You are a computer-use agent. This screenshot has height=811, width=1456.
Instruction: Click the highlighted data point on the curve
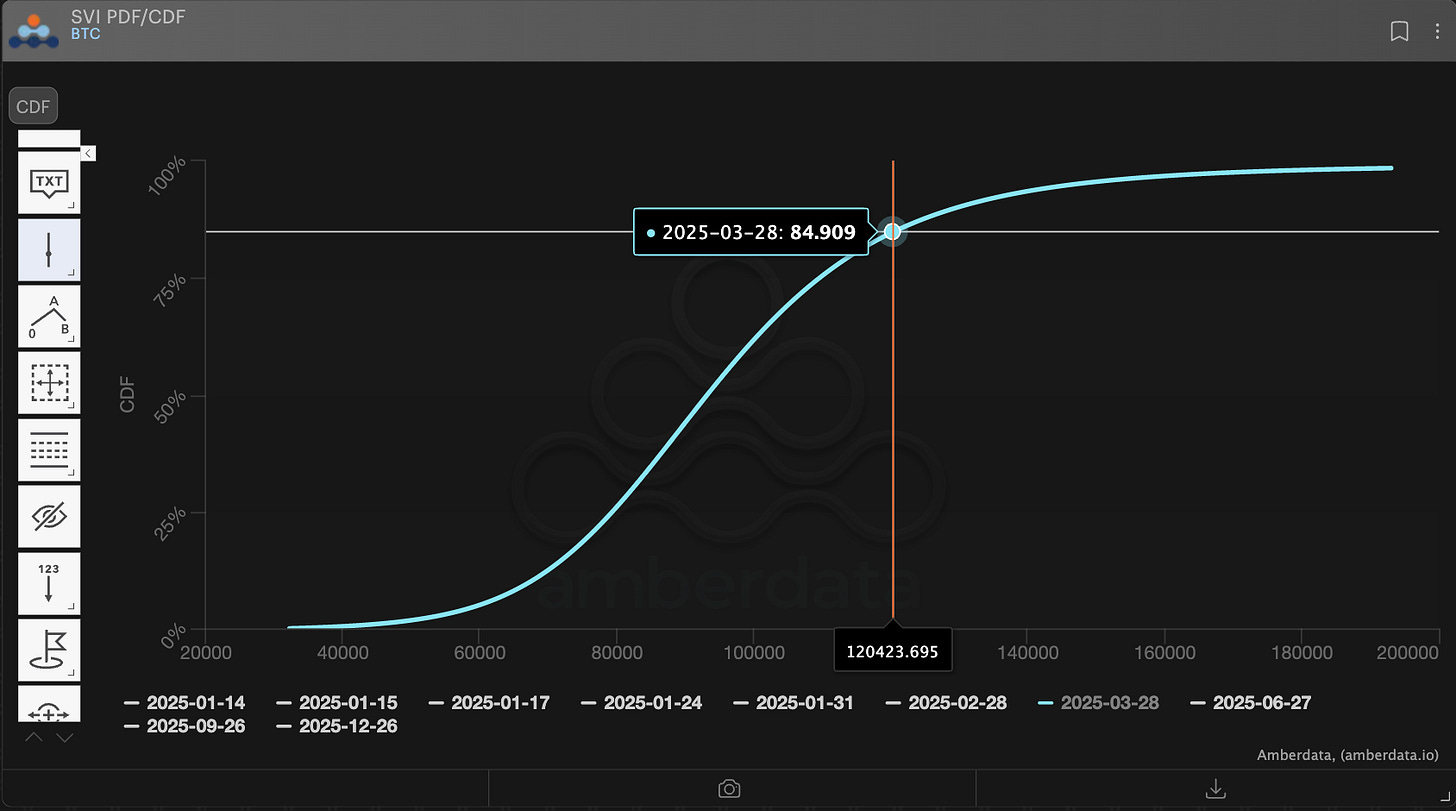[x=892, y=232]
